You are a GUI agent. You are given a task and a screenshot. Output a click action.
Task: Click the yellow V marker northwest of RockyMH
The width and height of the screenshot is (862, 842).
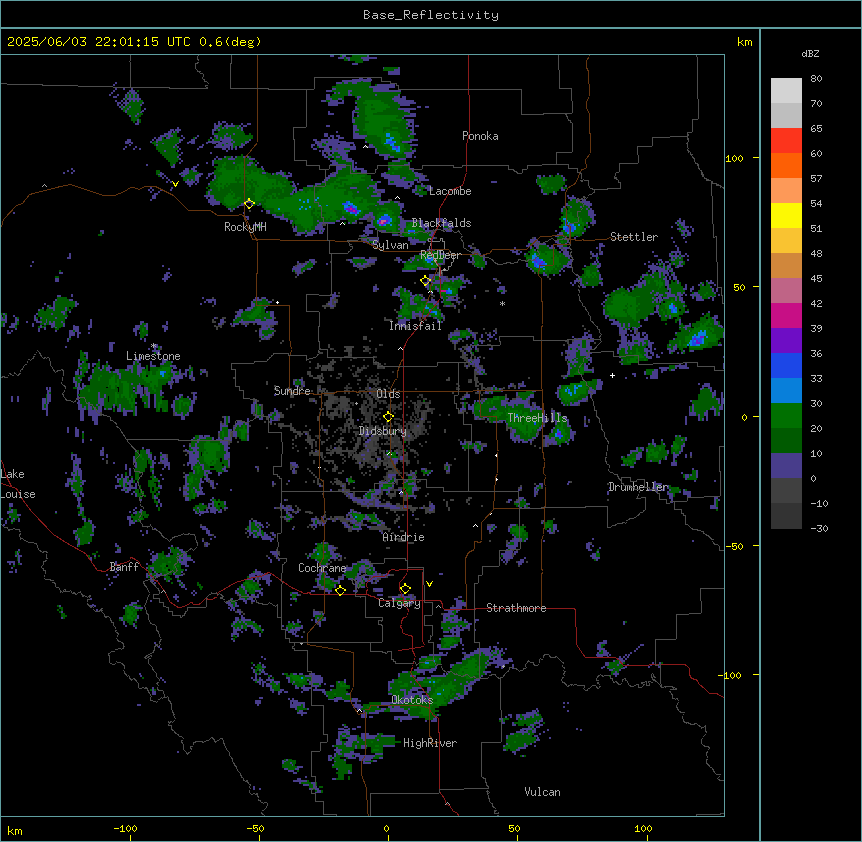175,184
